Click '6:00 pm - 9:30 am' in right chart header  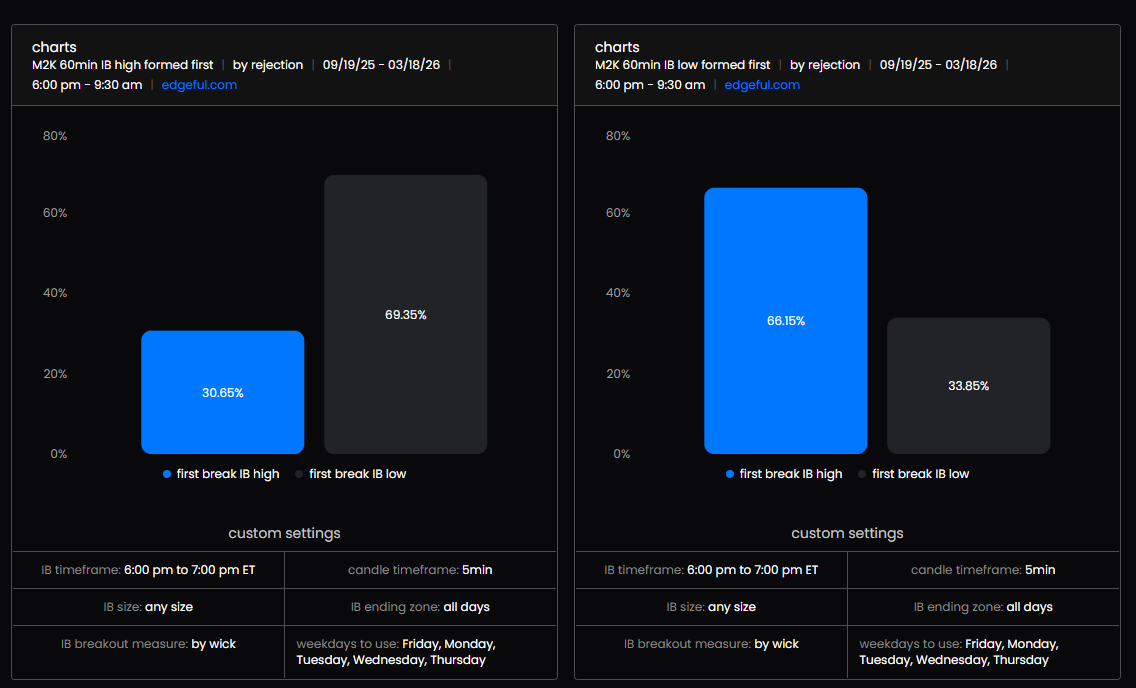pos(650,85)
